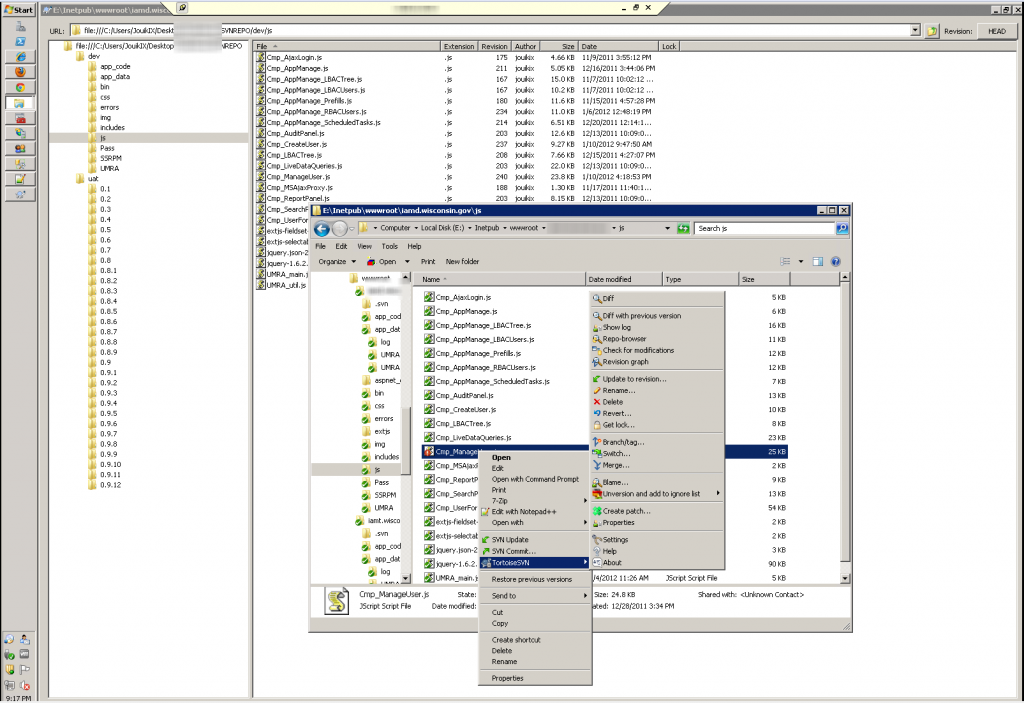Select app_data folder in repo browser tree
1024x703 pixels.
point(115,76)
